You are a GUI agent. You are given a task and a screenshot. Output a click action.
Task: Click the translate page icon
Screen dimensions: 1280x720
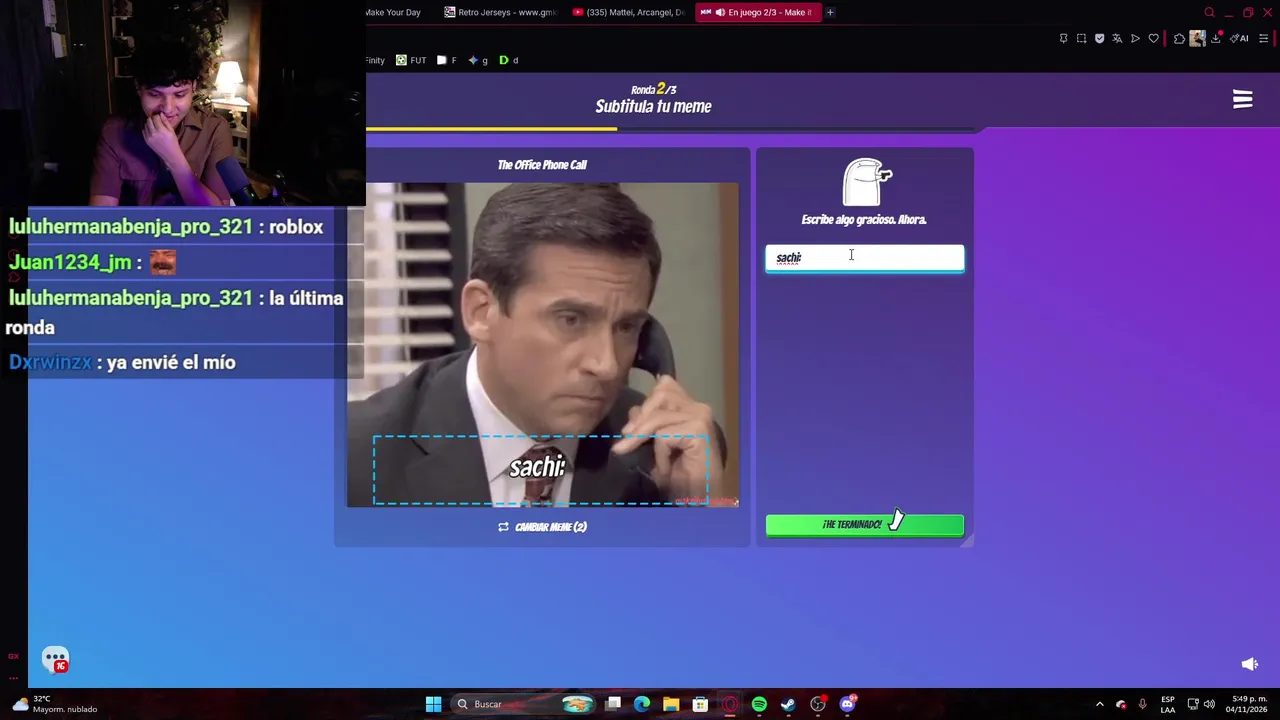(x=1117, y=39)
